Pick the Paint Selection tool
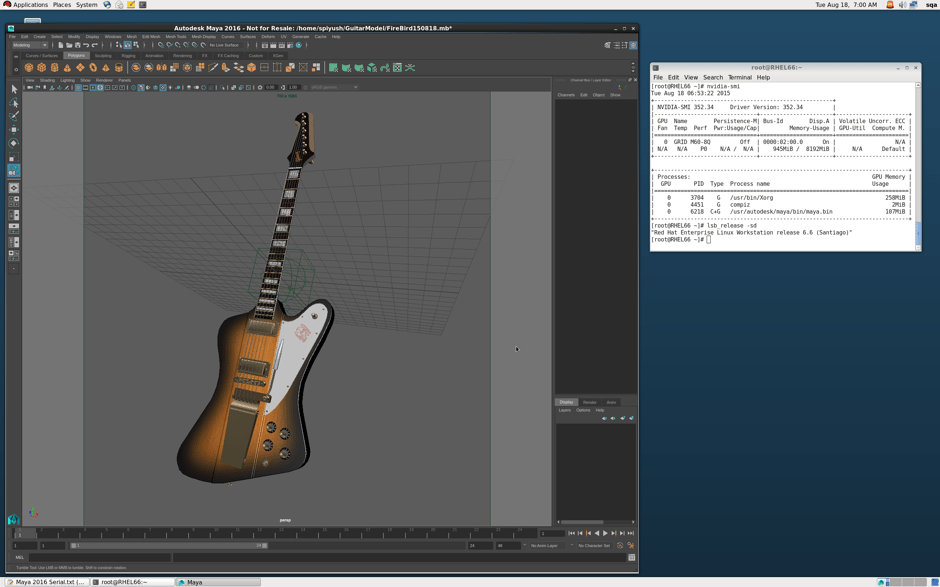This screenshot has height=587, width=940. pos(14,116)
